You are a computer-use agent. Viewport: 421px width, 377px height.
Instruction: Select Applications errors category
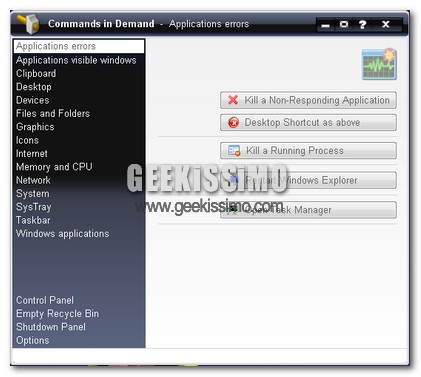pos(79,46)
